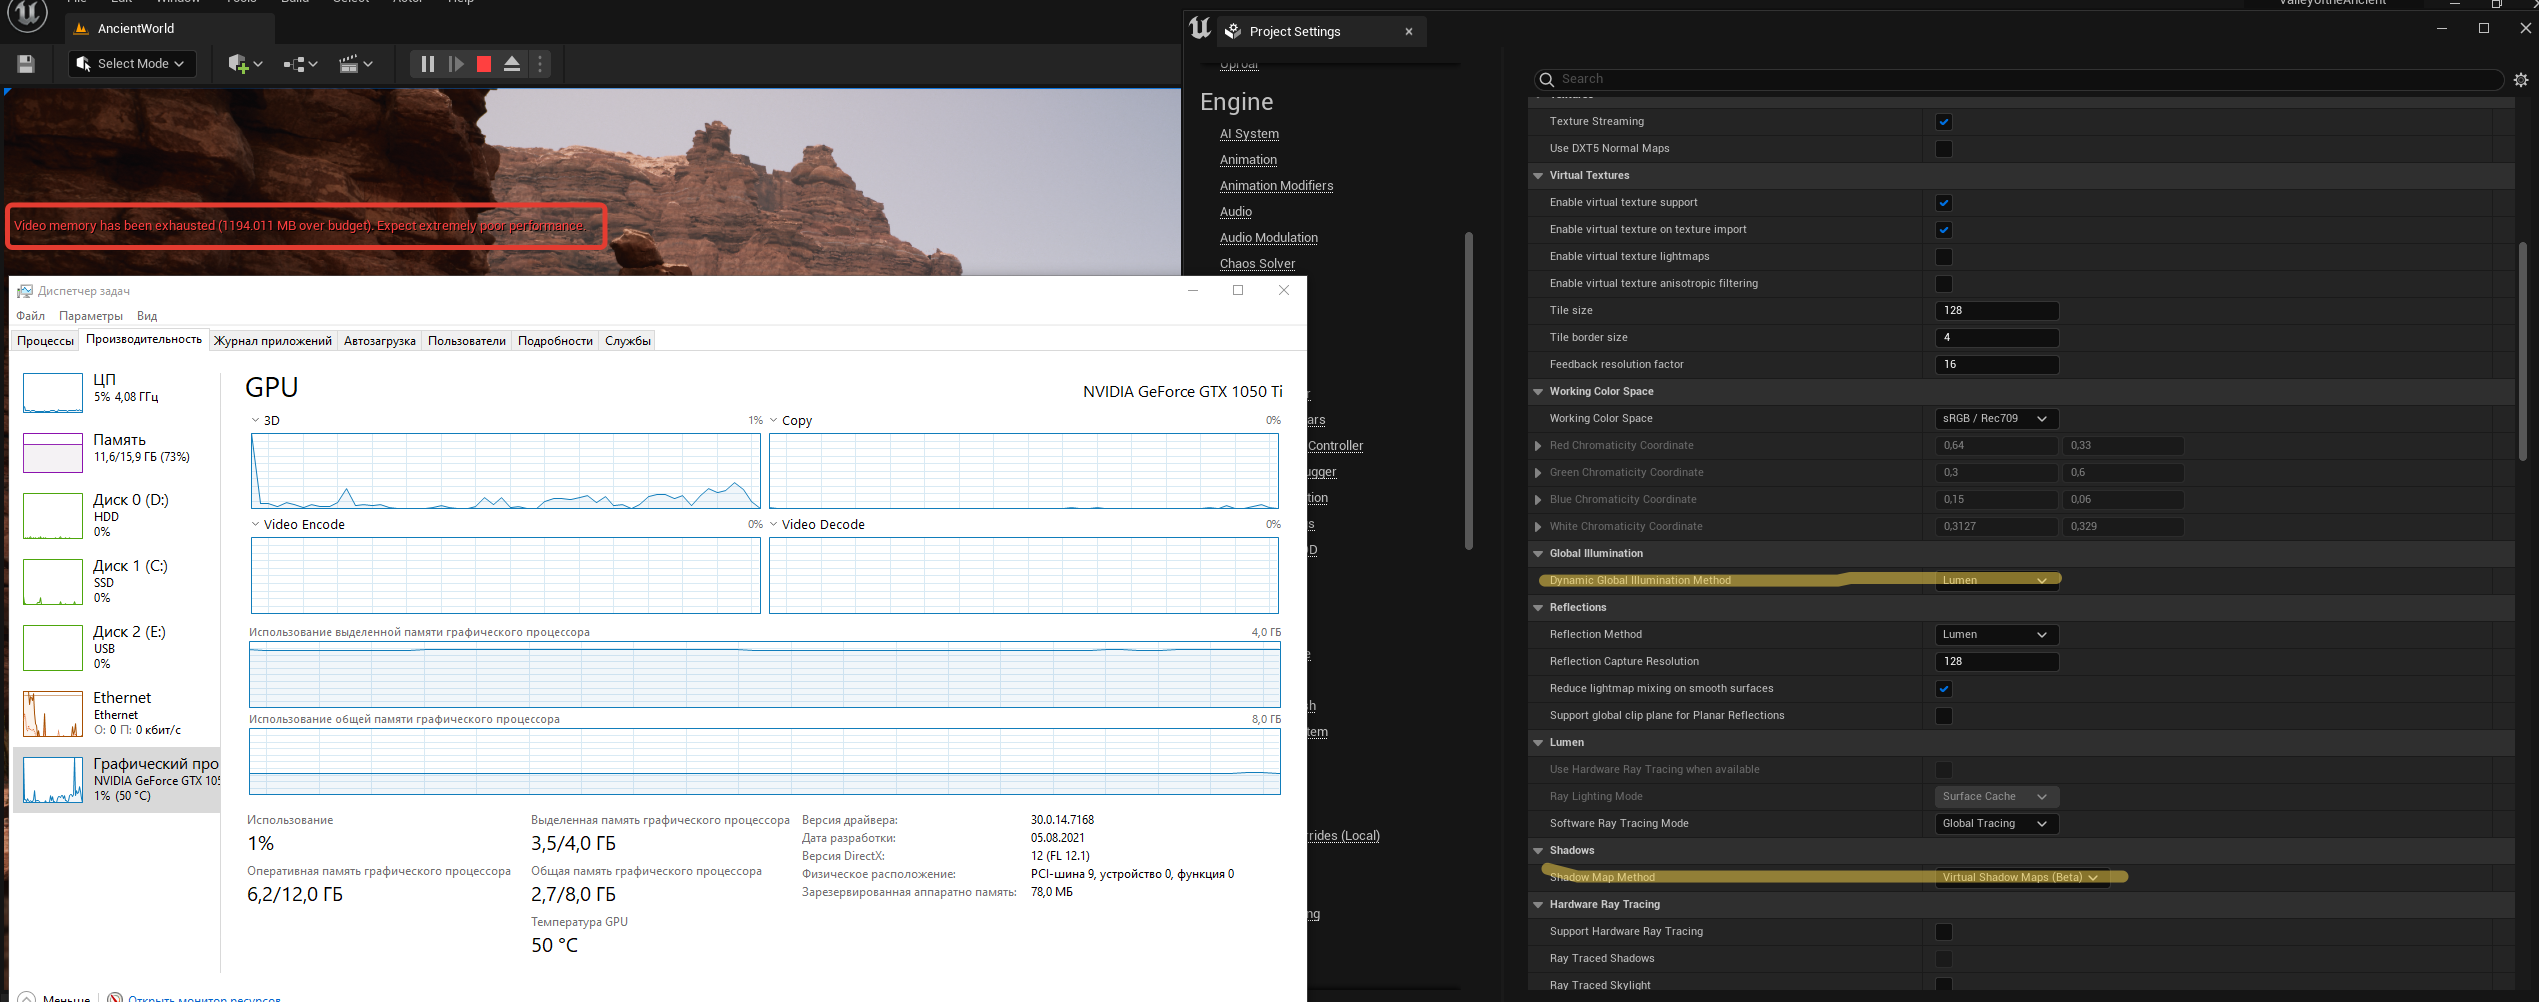Click the Project Settings search field
The height and width of the screenshot is (1002, 2539).
click(x=2018, y=79)
